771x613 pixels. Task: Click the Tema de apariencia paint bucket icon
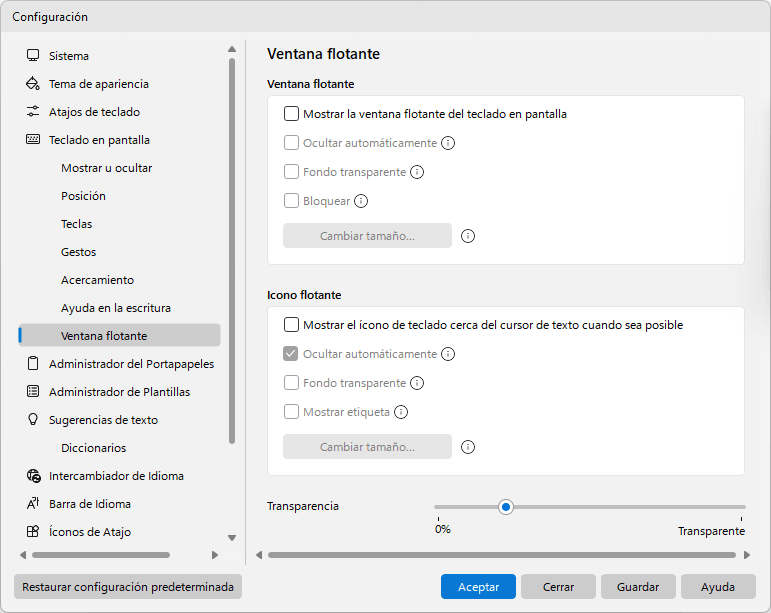pyautogui.click(x=33, y=84)
